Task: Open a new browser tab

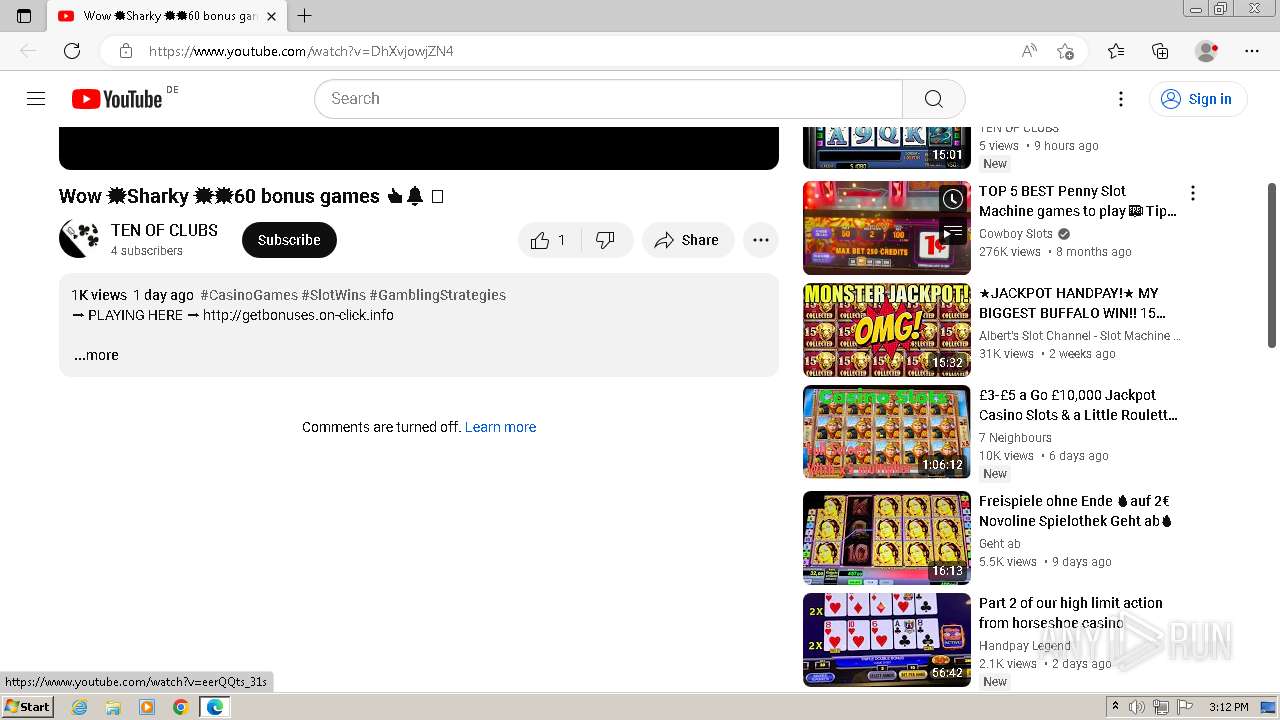Action: pyautogui.click(x=304, y=16)
